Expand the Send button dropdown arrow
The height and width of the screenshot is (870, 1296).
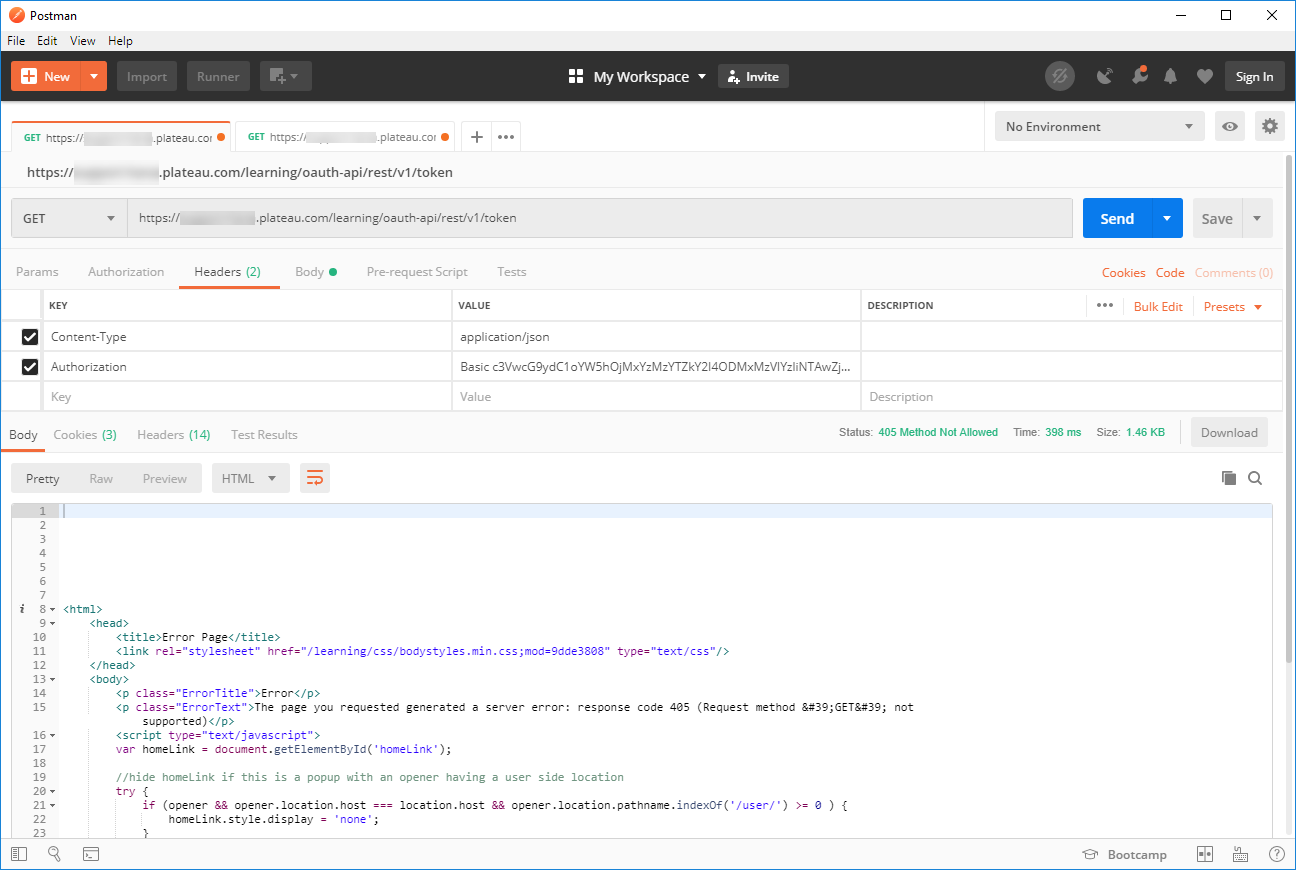[x=1167, y=218]
